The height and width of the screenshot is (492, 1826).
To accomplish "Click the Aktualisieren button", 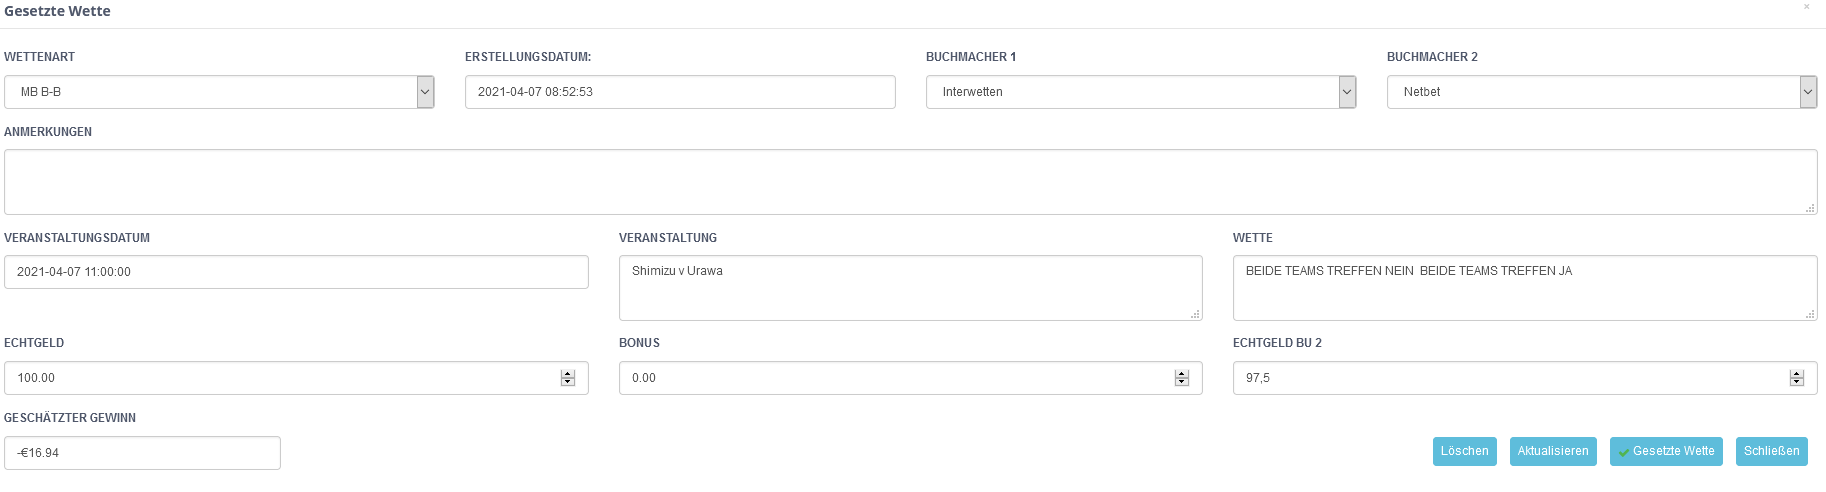I will click(1553, 451).
